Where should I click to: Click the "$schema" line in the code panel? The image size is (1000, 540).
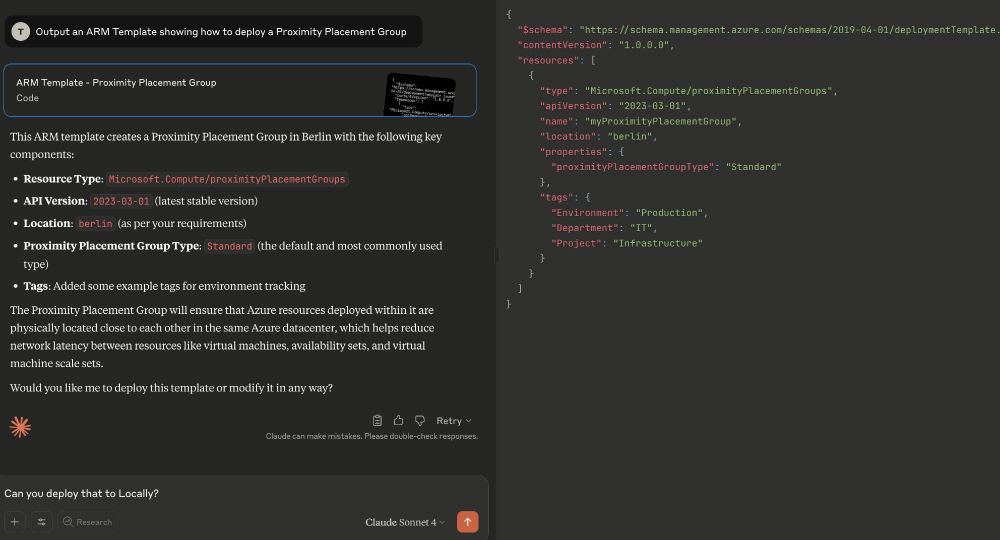click(x=759, y=30)
